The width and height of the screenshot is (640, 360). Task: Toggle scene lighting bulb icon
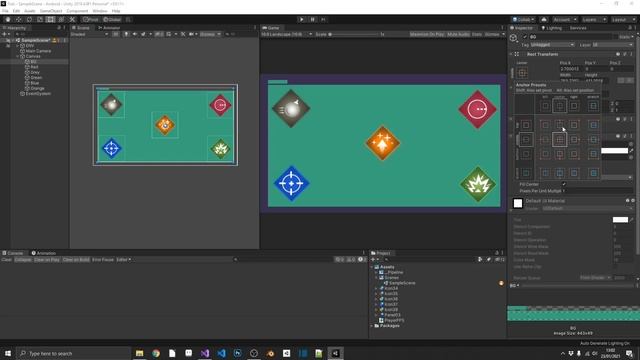click(126, 34)
